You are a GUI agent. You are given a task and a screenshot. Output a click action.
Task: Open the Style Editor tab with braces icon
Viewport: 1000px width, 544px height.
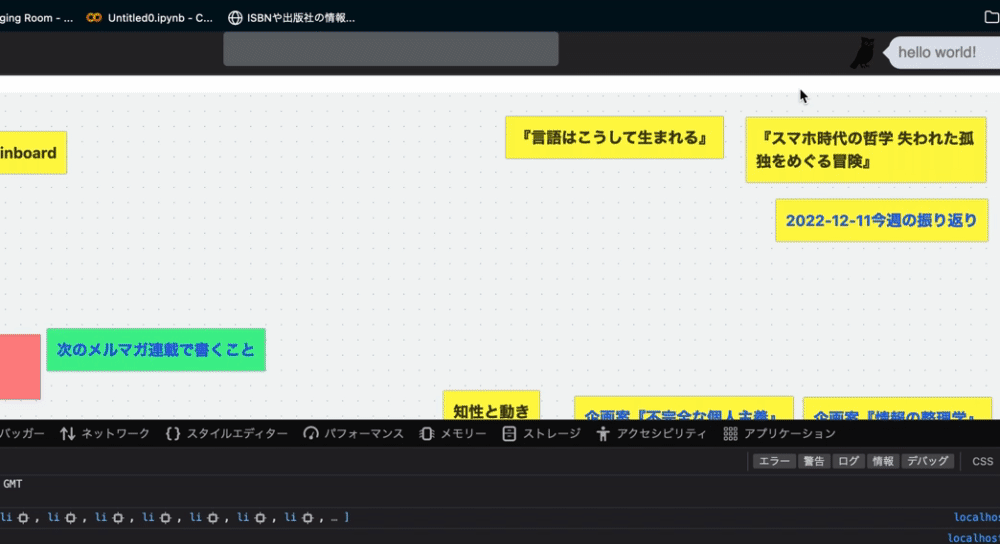[x=226, y=434]
